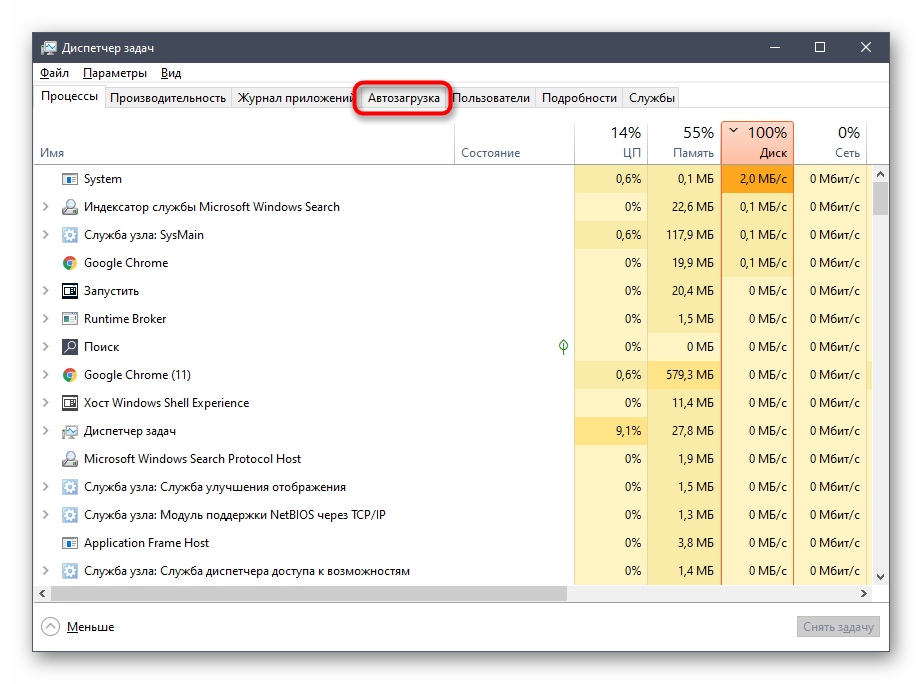Click the Microsoft Windows Search Protocol Host icon
The image size is (922, 684).
click(x=70, y=459)
